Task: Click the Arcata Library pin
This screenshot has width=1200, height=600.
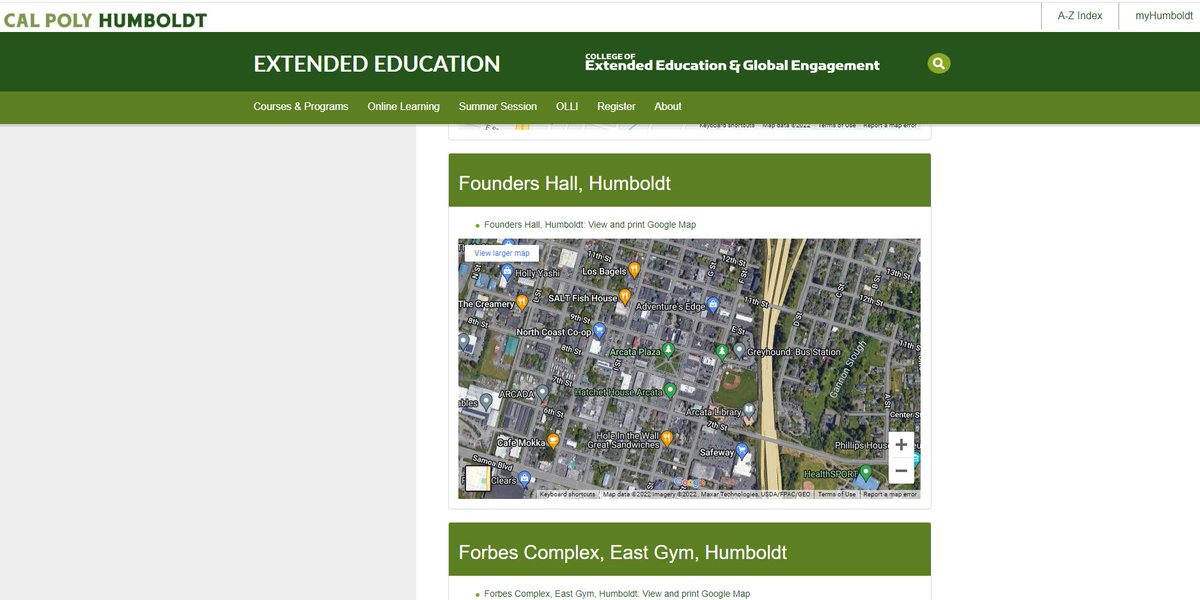Action: coord(749,410)
